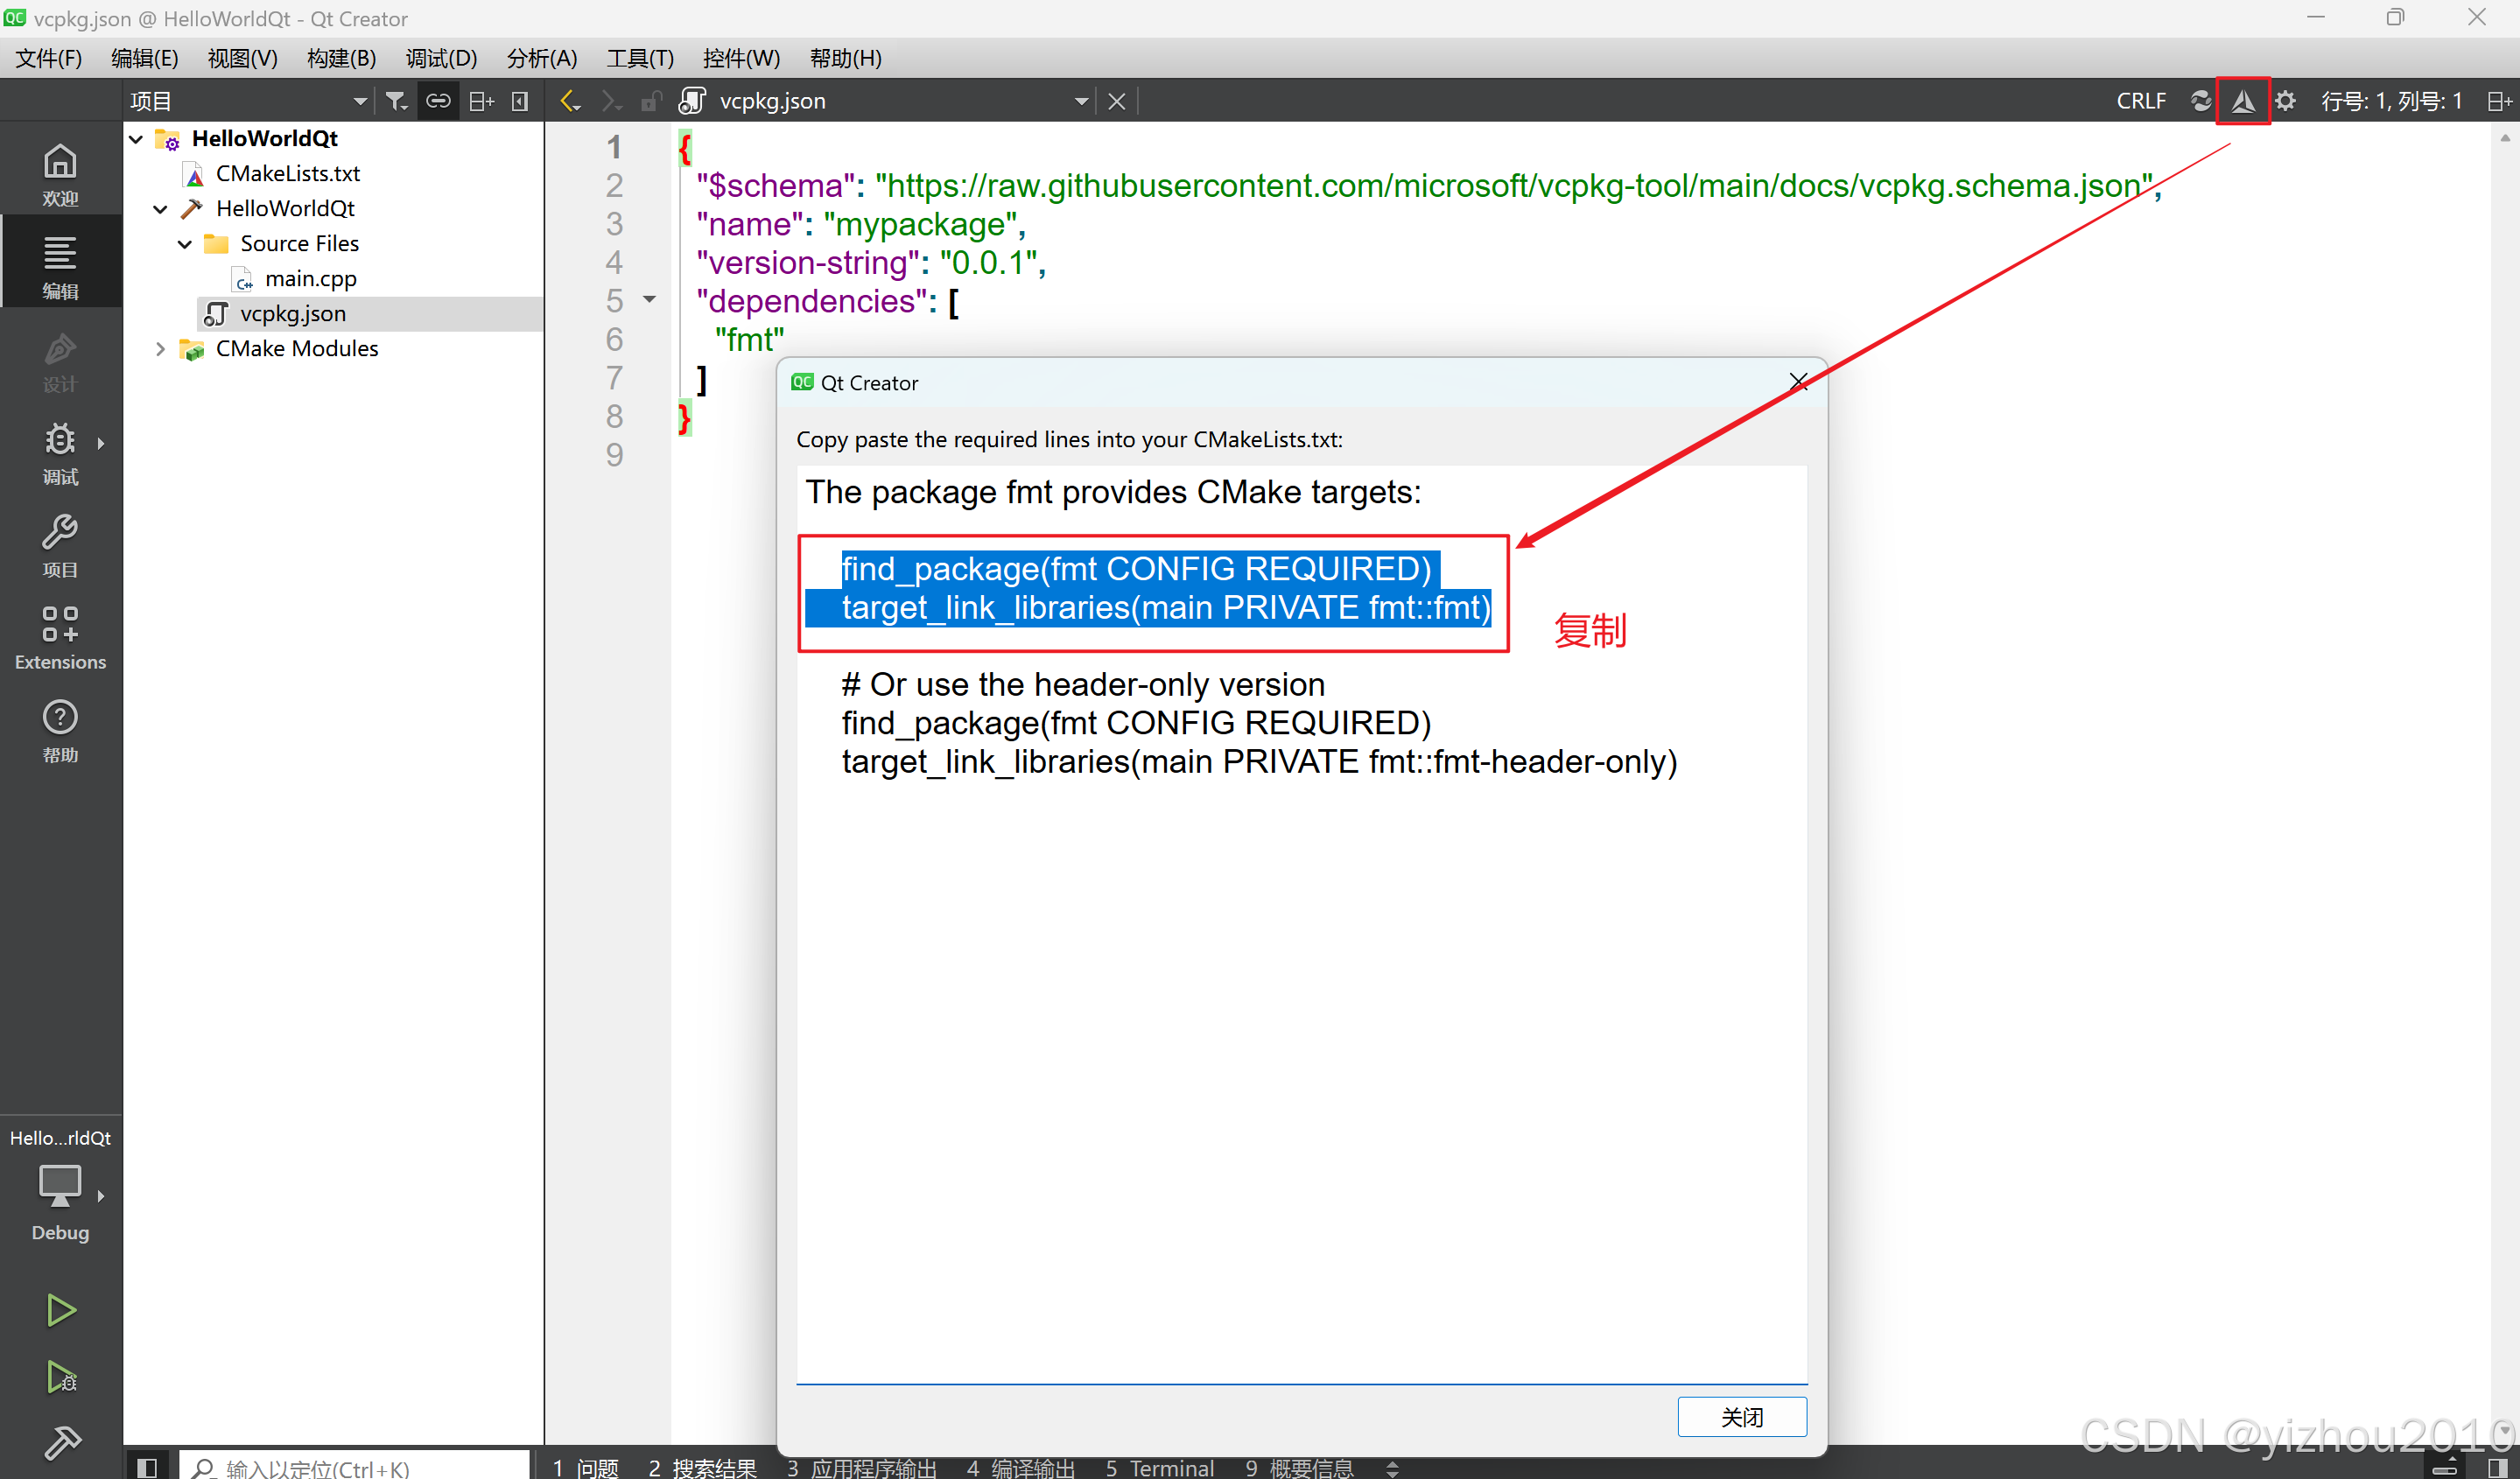Open the 编辑(E) menu
This screenshot has height=1479, width=2520.
(x=145, y=58)
